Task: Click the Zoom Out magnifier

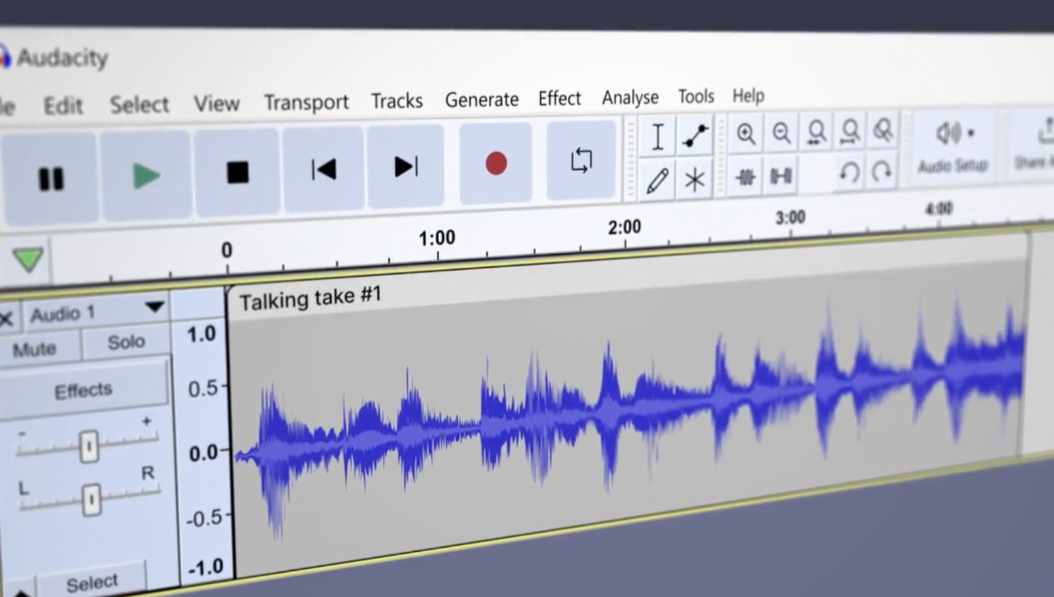Action: (x=782, y=132)
